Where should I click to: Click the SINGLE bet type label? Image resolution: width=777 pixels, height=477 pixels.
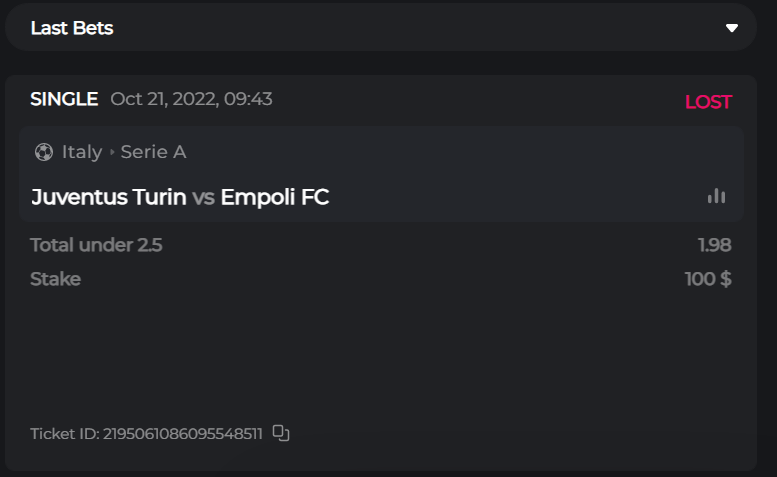pos(64,99)
